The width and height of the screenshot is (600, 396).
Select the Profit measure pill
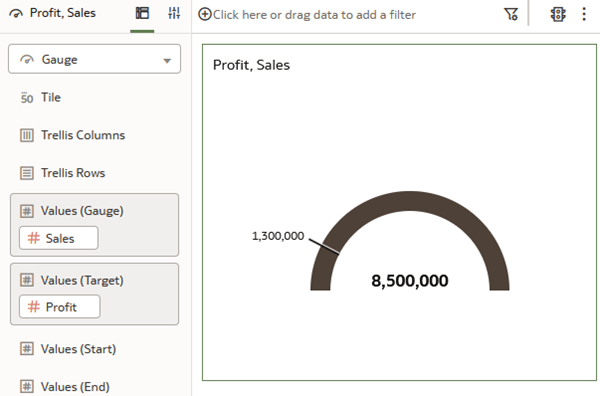(x=60, y=306)
